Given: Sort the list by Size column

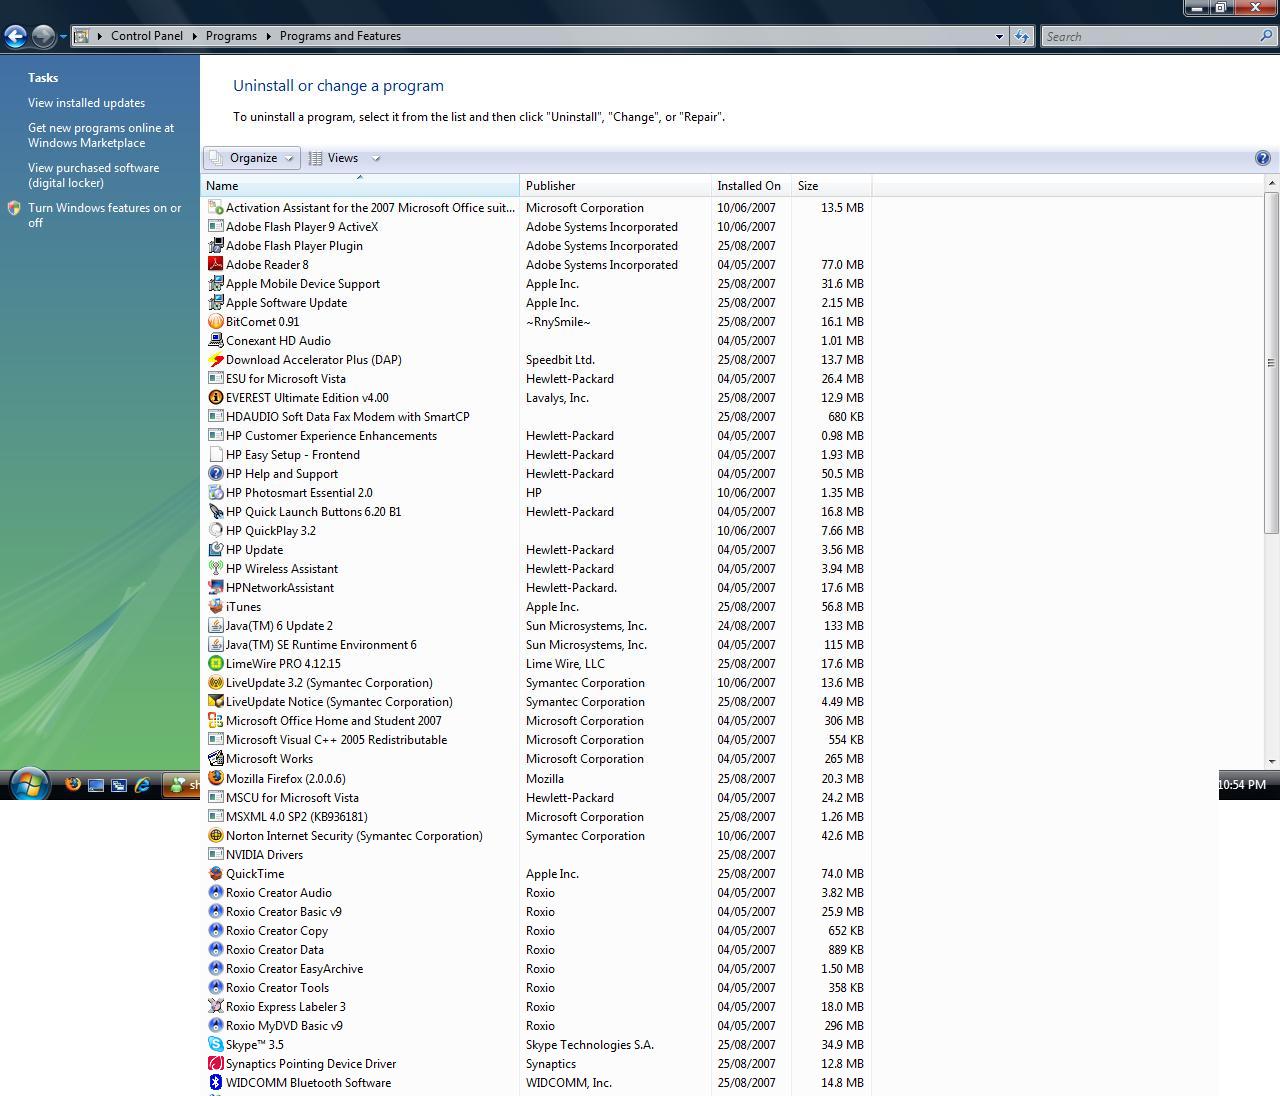Looking at the screenshot, I should 832,186.
